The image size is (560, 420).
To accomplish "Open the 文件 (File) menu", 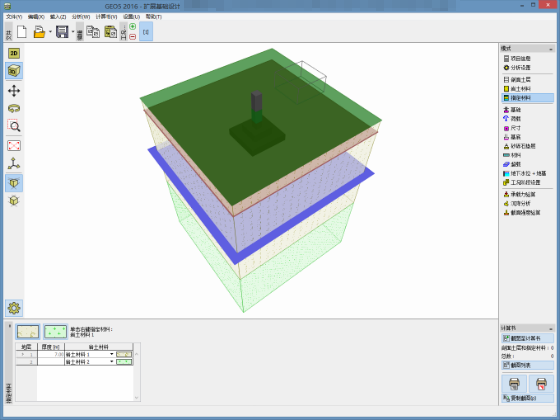I will click(14, 17).
